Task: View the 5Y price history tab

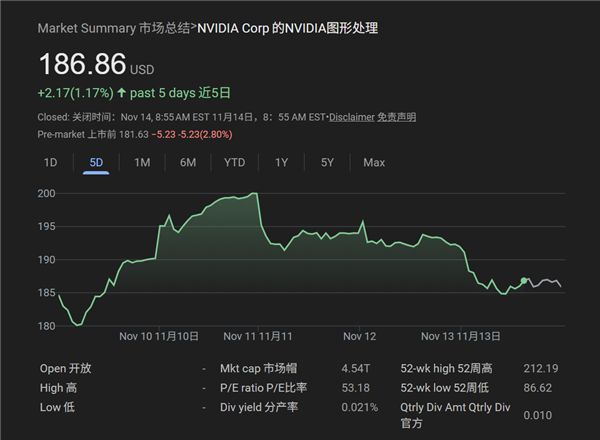Action: pos(328,162)
